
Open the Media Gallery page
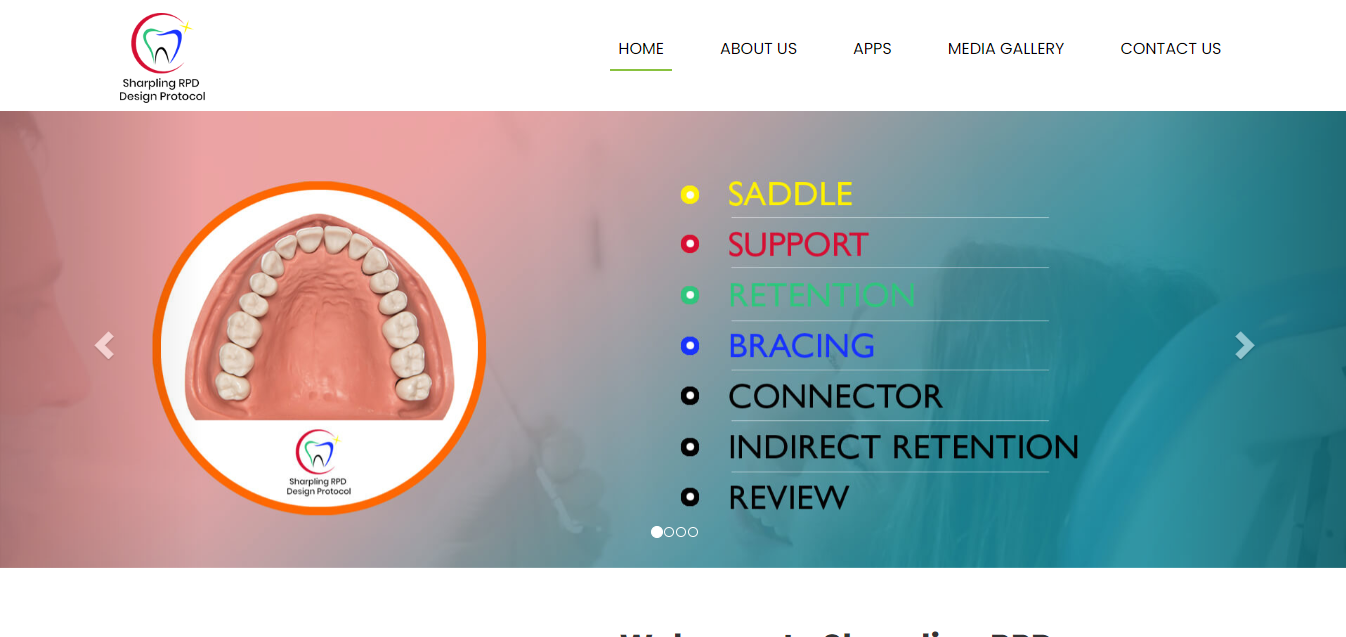(1006, 48)
